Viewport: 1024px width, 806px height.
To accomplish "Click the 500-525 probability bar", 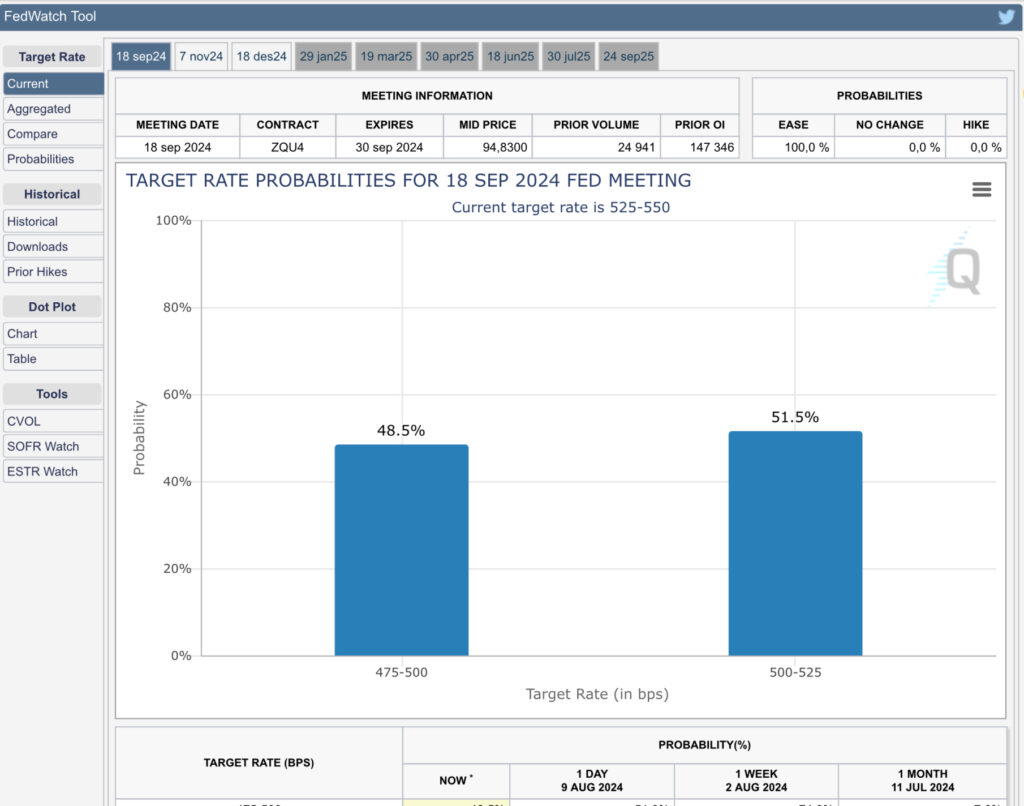I will 795,543.
